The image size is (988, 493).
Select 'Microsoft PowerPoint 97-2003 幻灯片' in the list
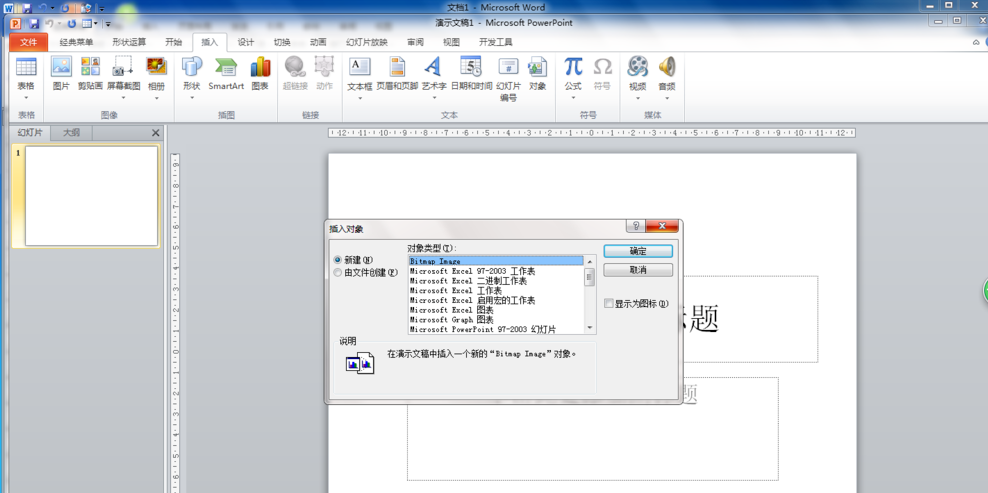click(x=496, y=329)
